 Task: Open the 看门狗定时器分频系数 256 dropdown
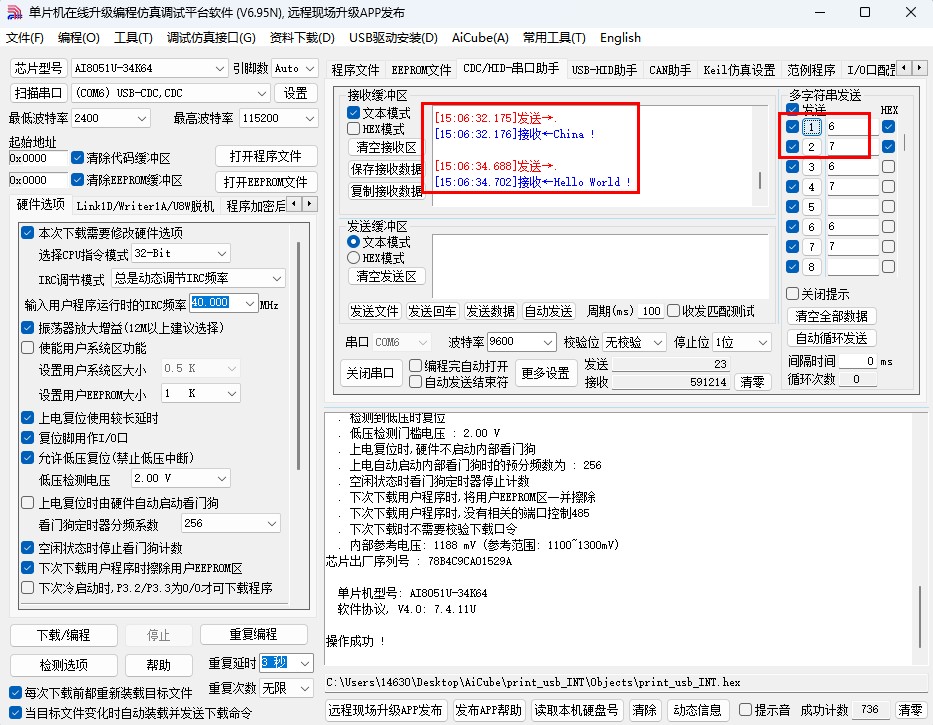[272, 523]
